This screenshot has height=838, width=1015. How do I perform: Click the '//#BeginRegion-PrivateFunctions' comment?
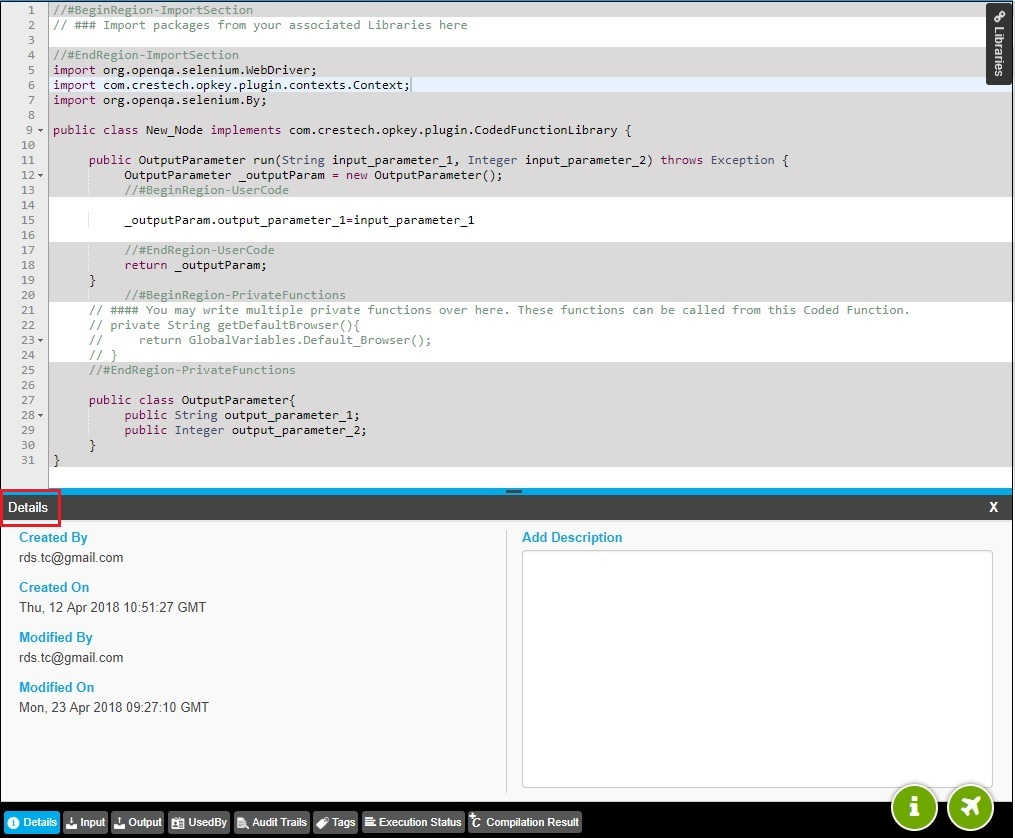point(235,295)
